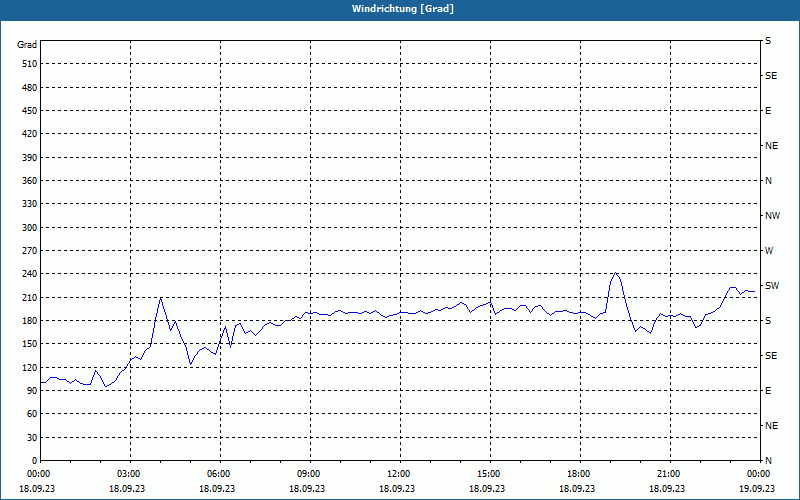Click the 240 degree axis label
Viewport: 800px width, 500px height.
30,274
